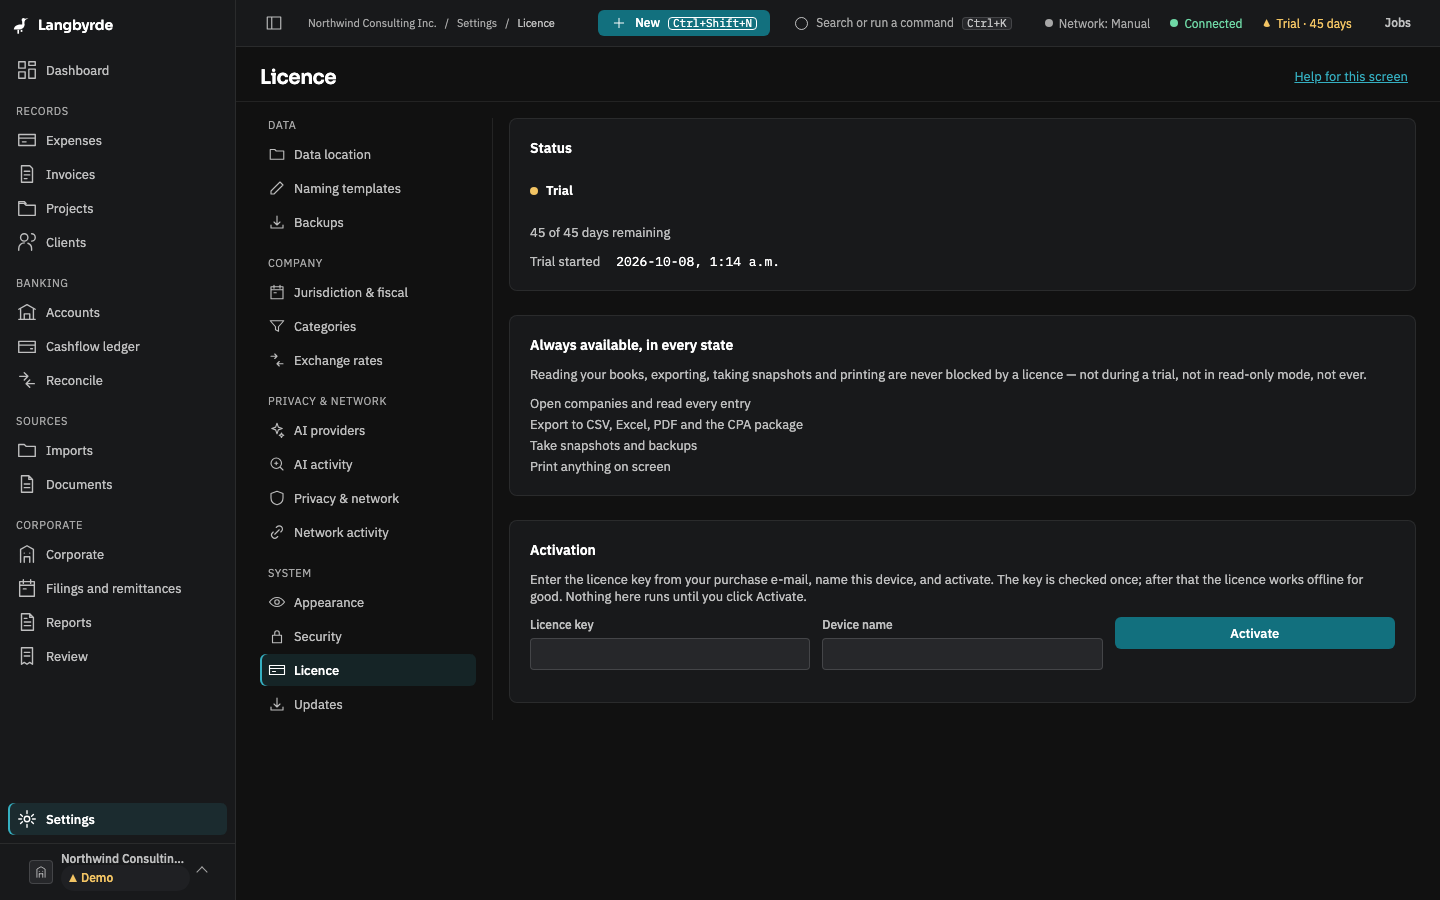Click the Naming templates pencil icon
This screenshot has height=900, width=1440.
(x=277, y=188)
